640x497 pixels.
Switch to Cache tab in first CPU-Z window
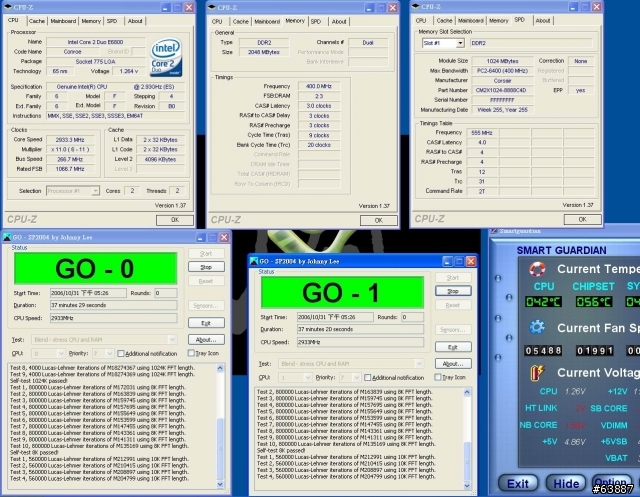coord(37,21)
